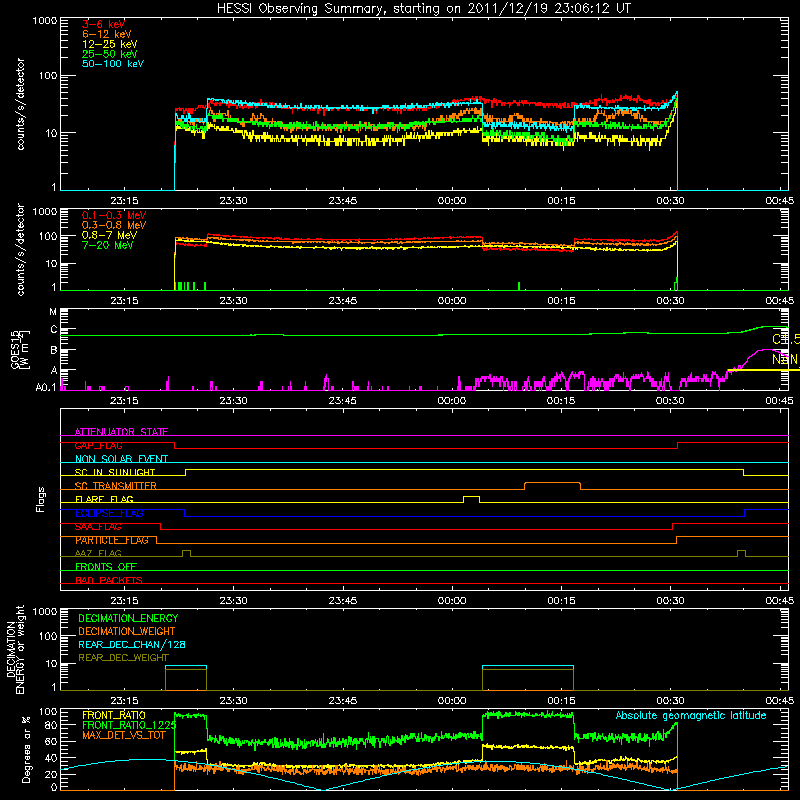800x800 pixels.
Task: Click the yellow C1.5 flare class annotation
Action: (786, 339)
